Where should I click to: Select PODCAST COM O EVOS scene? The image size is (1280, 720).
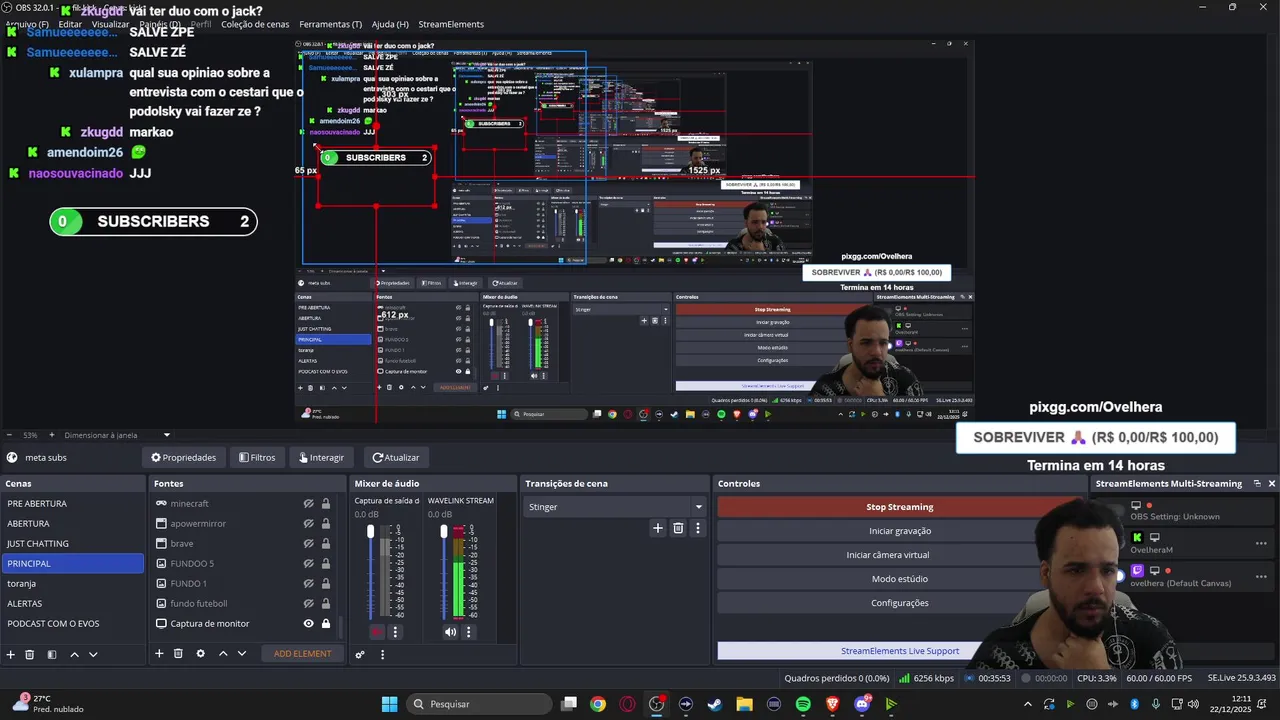pyautogui.click(x=74, y=623)
